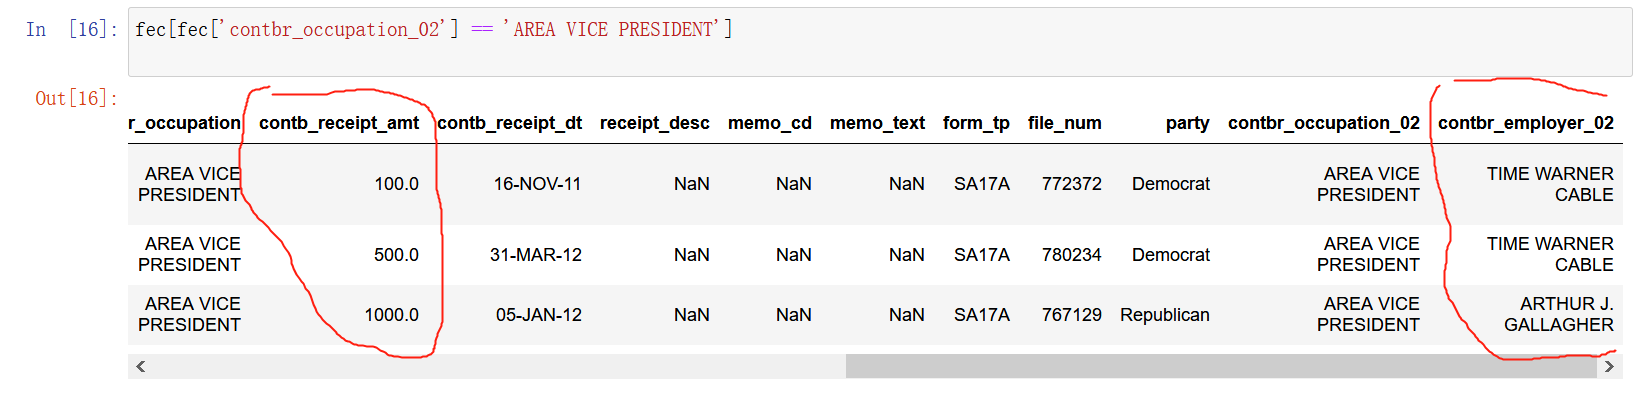Viewport: 1638px width, 403px height.
Task: Click inside the In [16] code cell
Action: (880, 41)
